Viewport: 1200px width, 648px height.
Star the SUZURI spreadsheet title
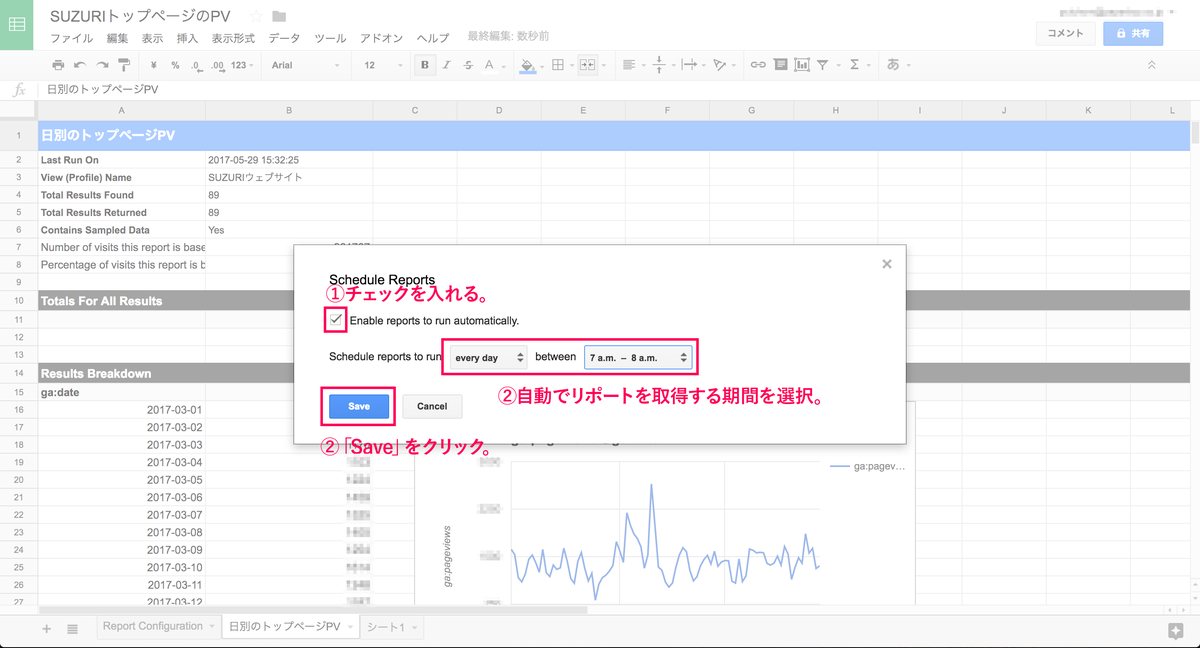(x=256, y=16)
